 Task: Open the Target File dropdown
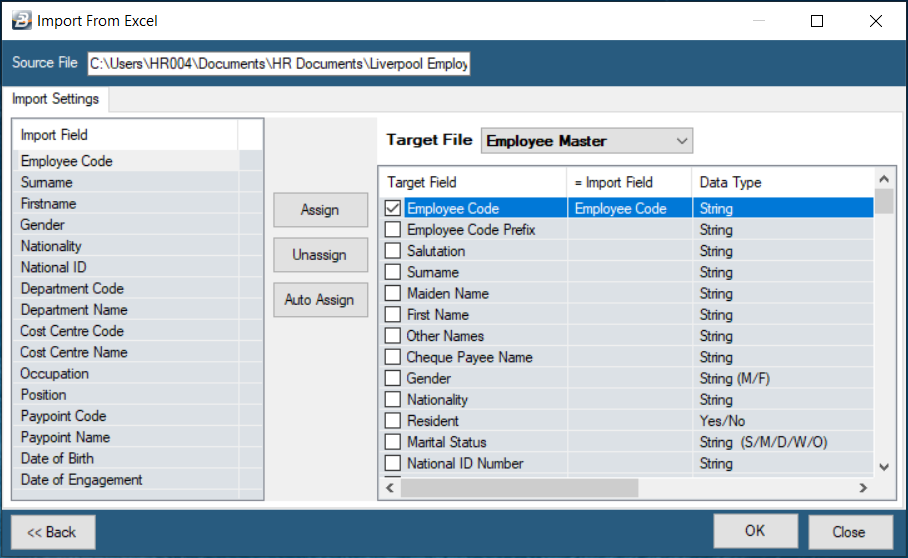point(587,141)
